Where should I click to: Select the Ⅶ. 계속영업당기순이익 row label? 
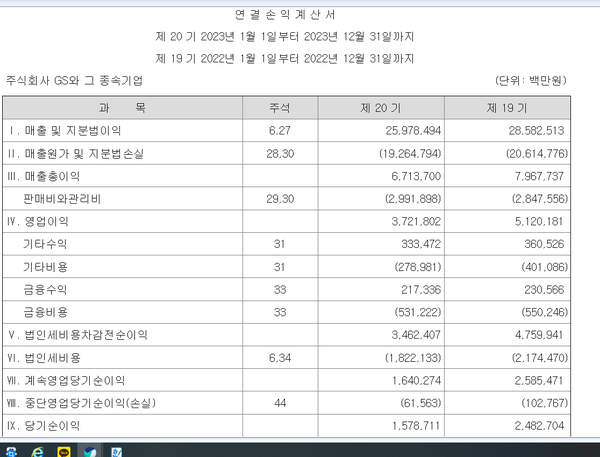click(x=66, y=380)
